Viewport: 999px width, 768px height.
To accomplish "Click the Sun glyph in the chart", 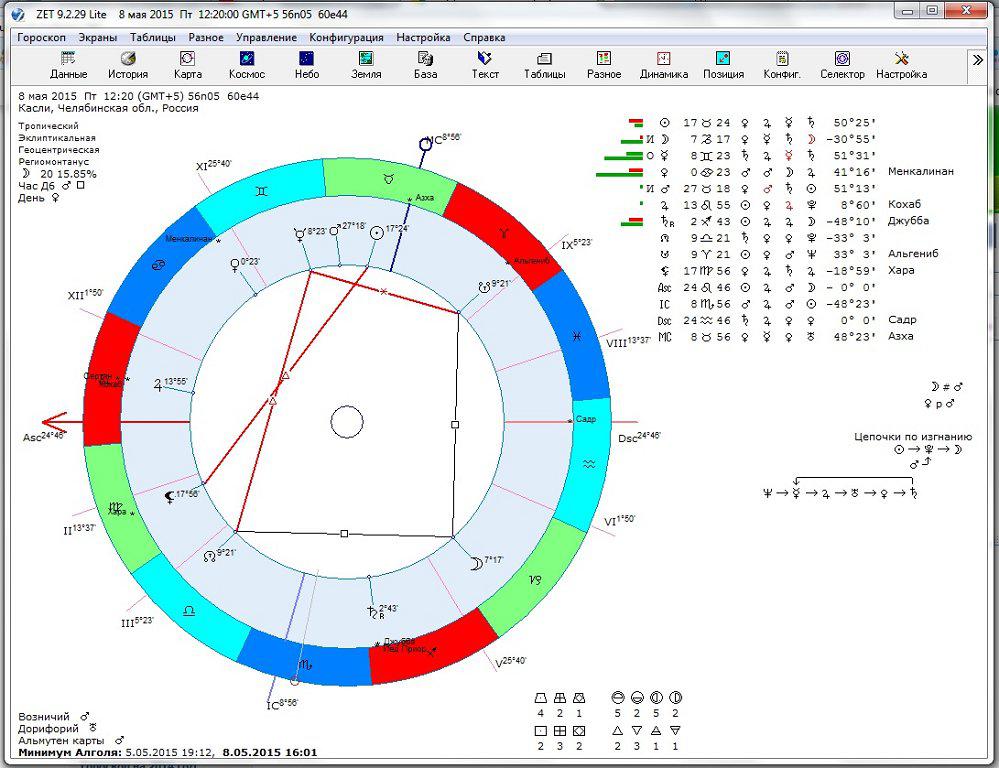I will pyautogui.click(x=377, y=233).
